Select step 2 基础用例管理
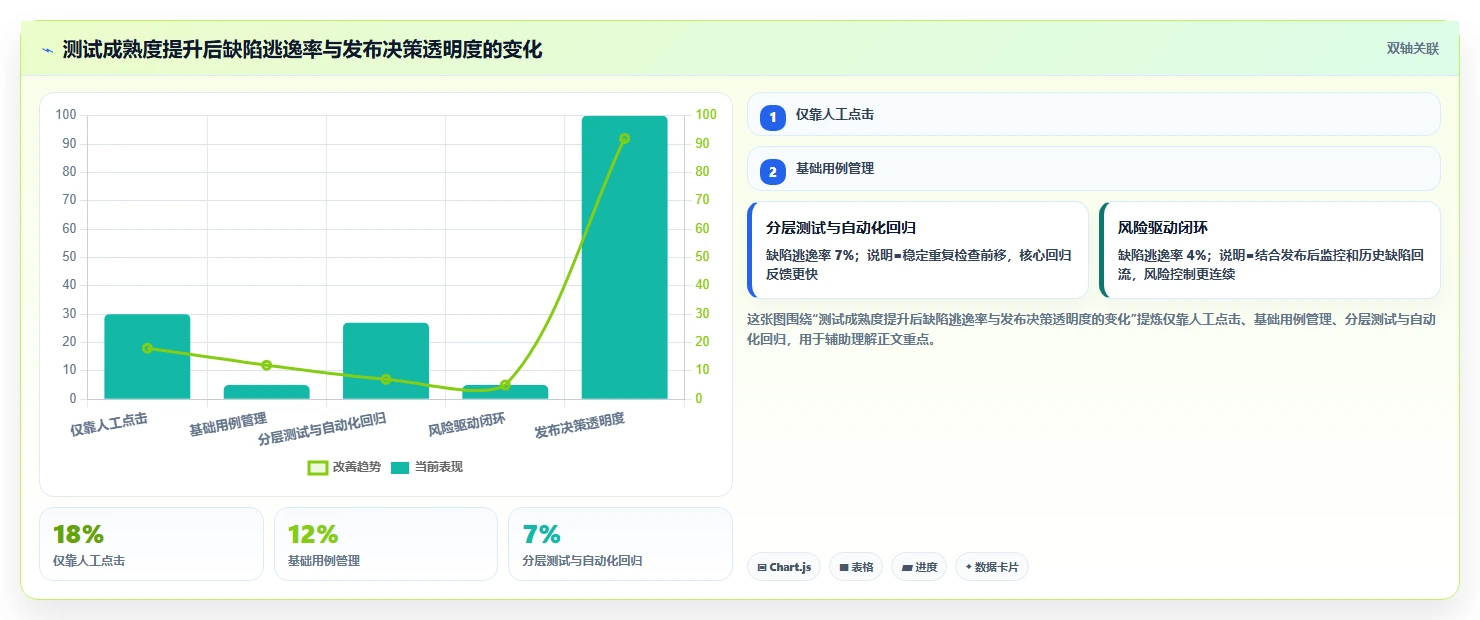 pos(1093,168)
